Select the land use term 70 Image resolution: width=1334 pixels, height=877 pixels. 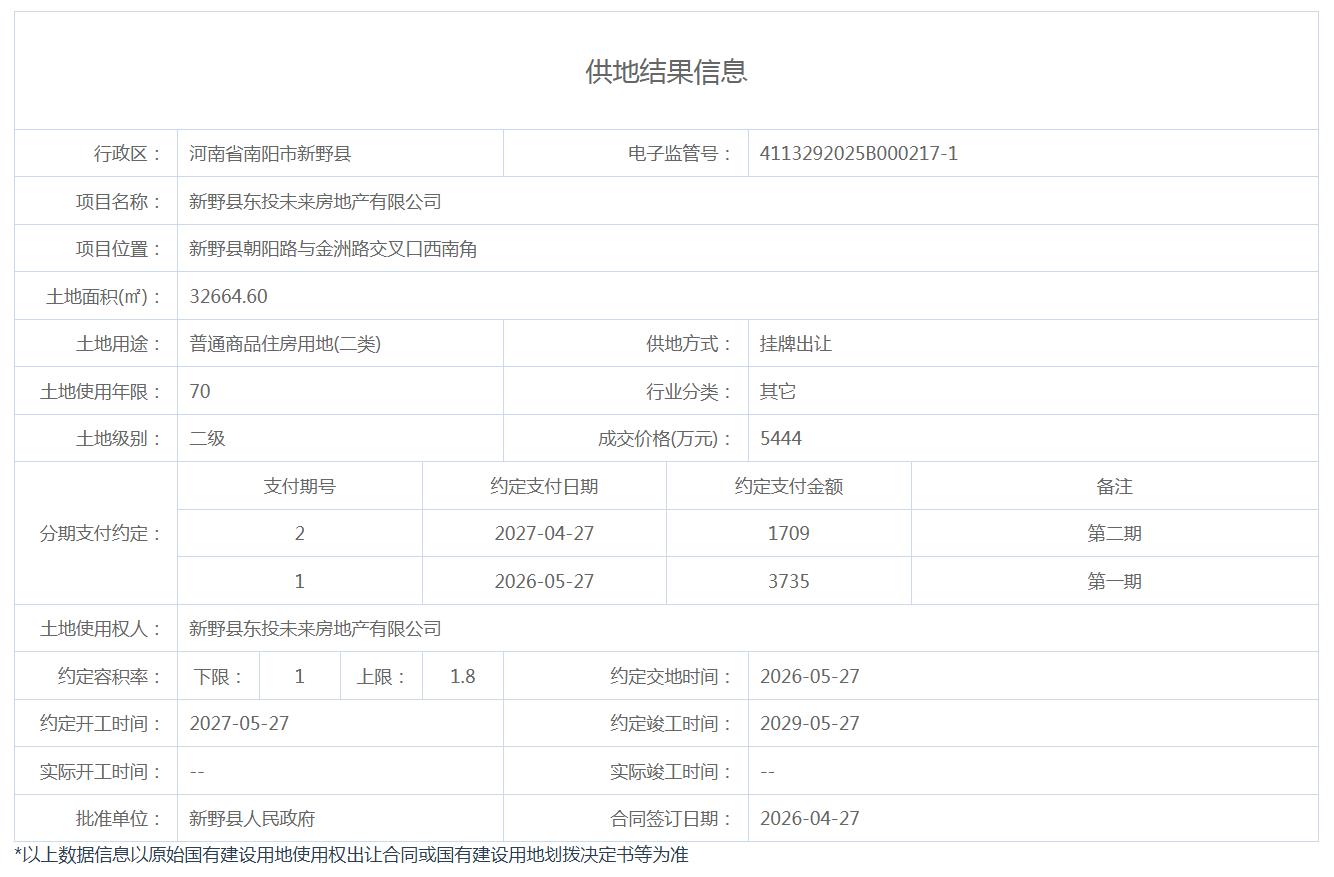(x=200, y=392)
